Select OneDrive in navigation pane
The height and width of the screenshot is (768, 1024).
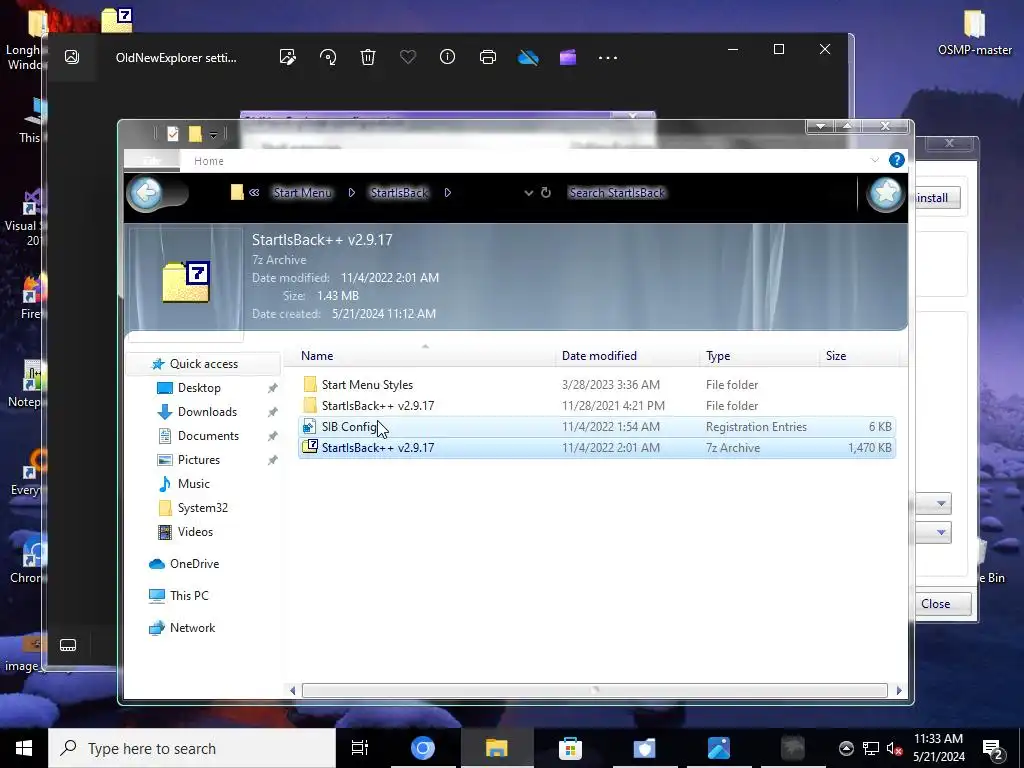pos(194,564)
